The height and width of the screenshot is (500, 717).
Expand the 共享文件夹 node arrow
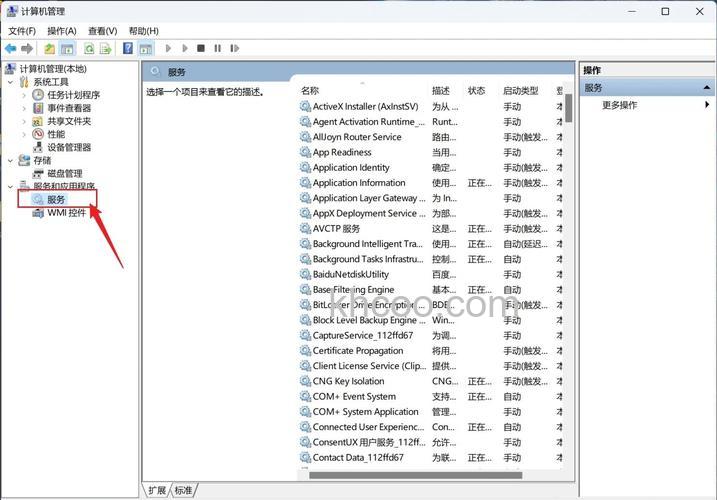tap(24, 121)
